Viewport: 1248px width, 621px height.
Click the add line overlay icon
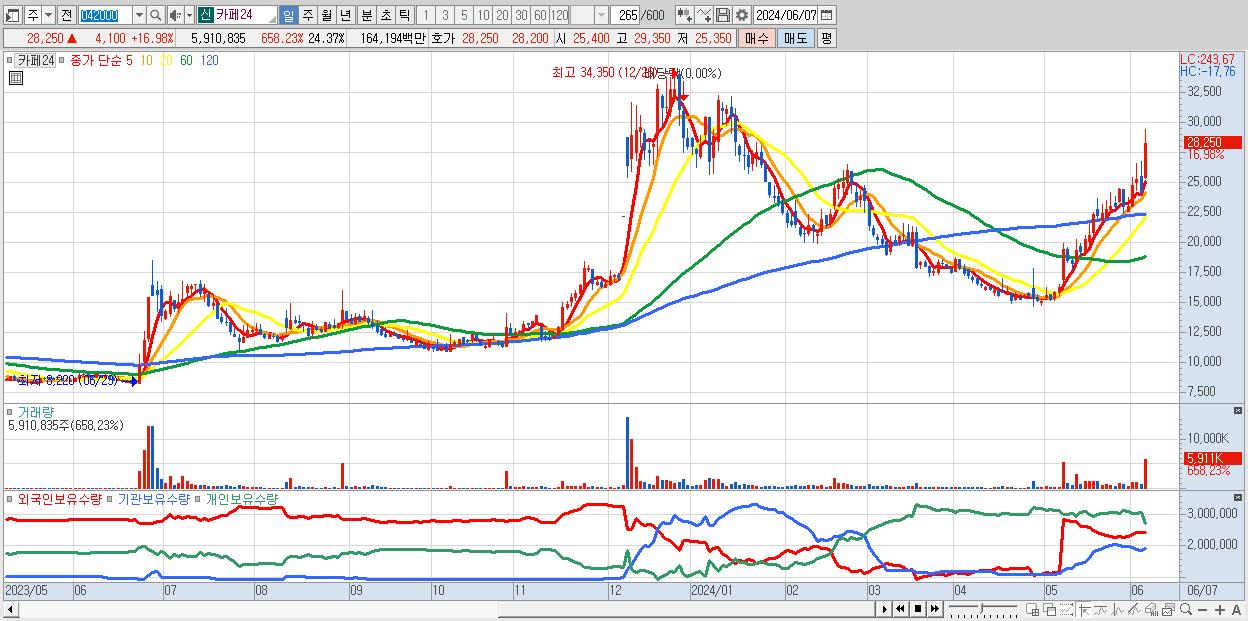(704, 15)
